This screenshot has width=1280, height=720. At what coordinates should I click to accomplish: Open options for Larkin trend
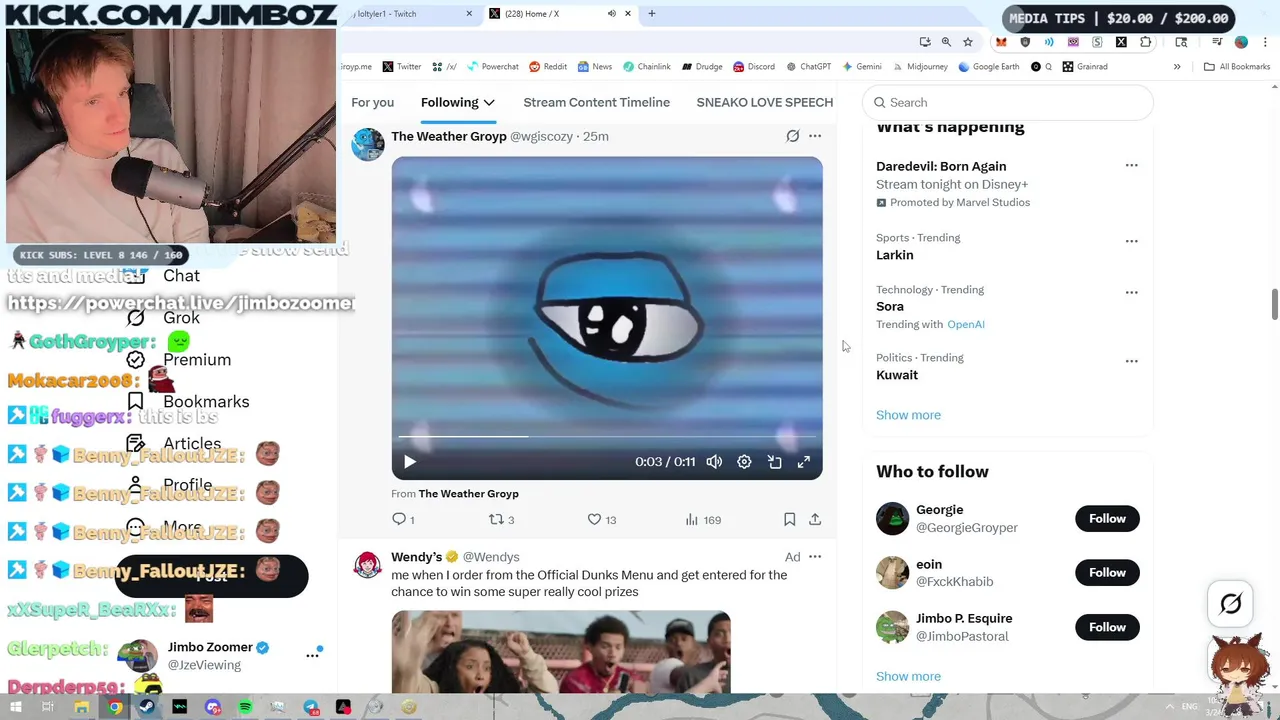(x=1131, y=241)
